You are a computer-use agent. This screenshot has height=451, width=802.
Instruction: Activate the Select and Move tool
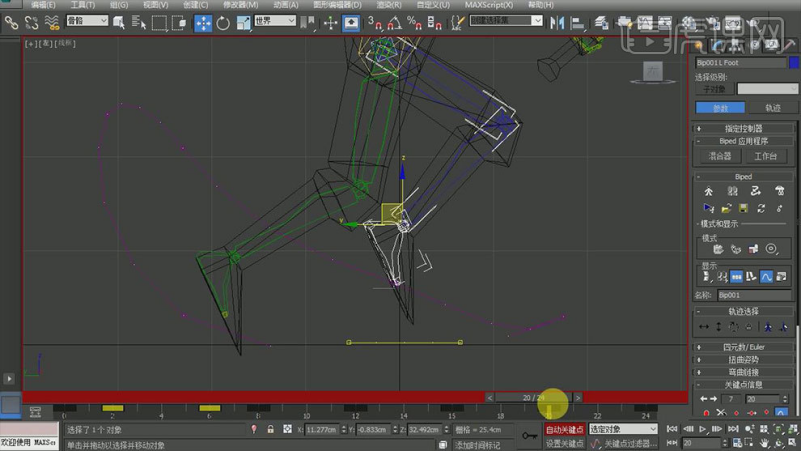(x=203, y=23)
